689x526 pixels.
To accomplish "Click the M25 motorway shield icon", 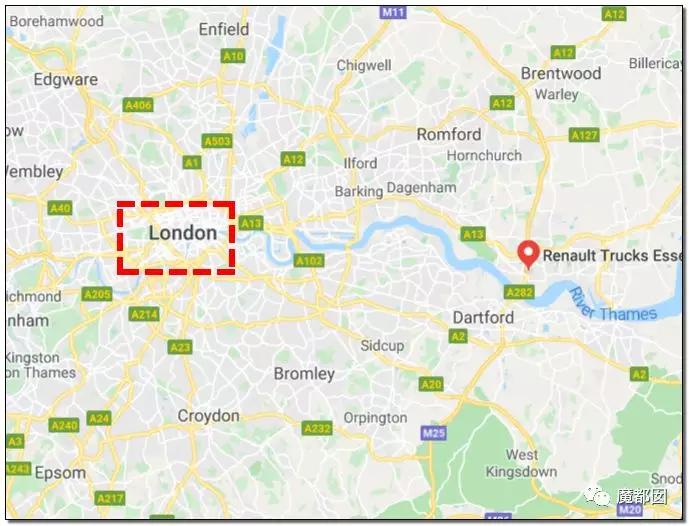I will 434,433.
